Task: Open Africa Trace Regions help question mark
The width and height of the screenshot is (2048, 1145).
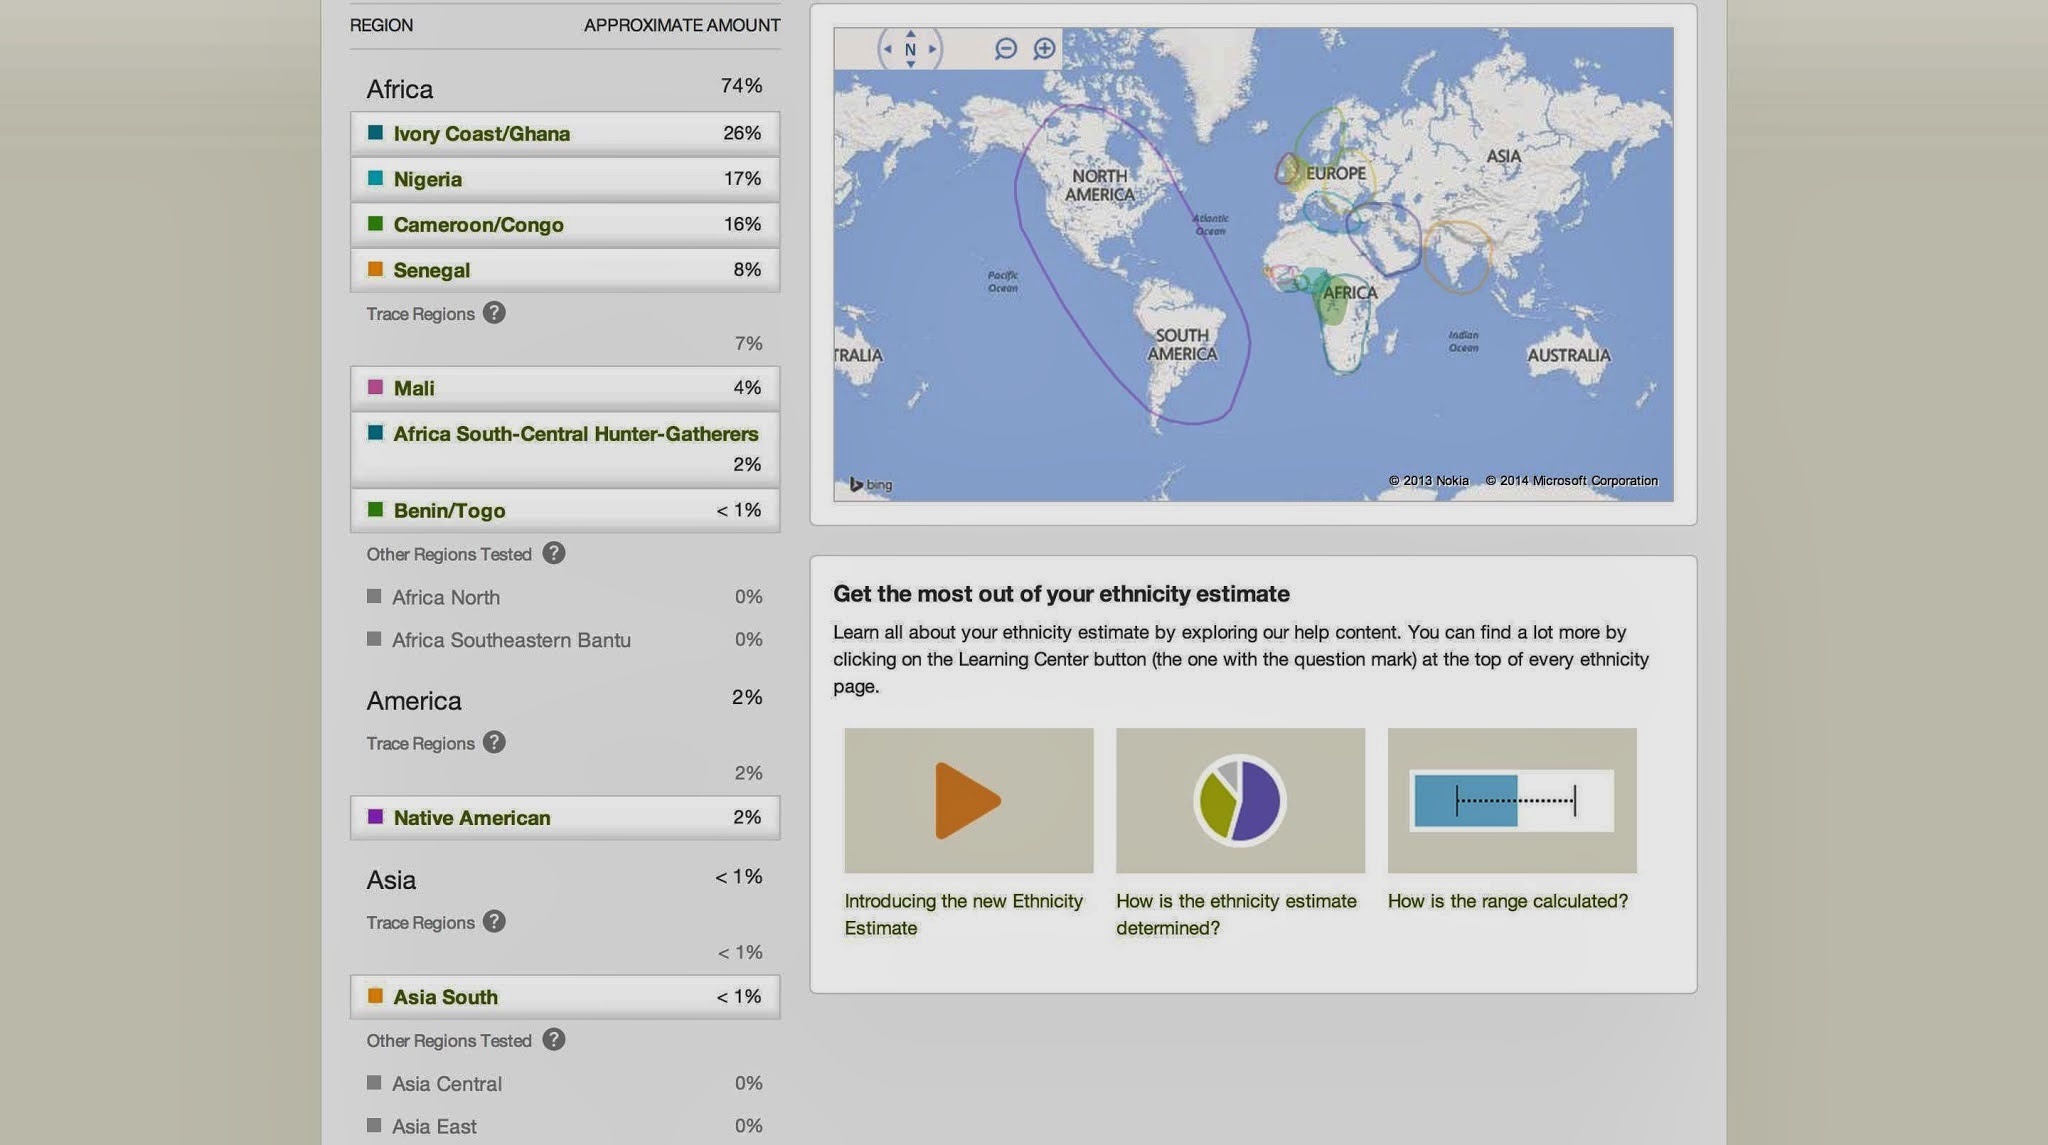Action: (494, 313)
